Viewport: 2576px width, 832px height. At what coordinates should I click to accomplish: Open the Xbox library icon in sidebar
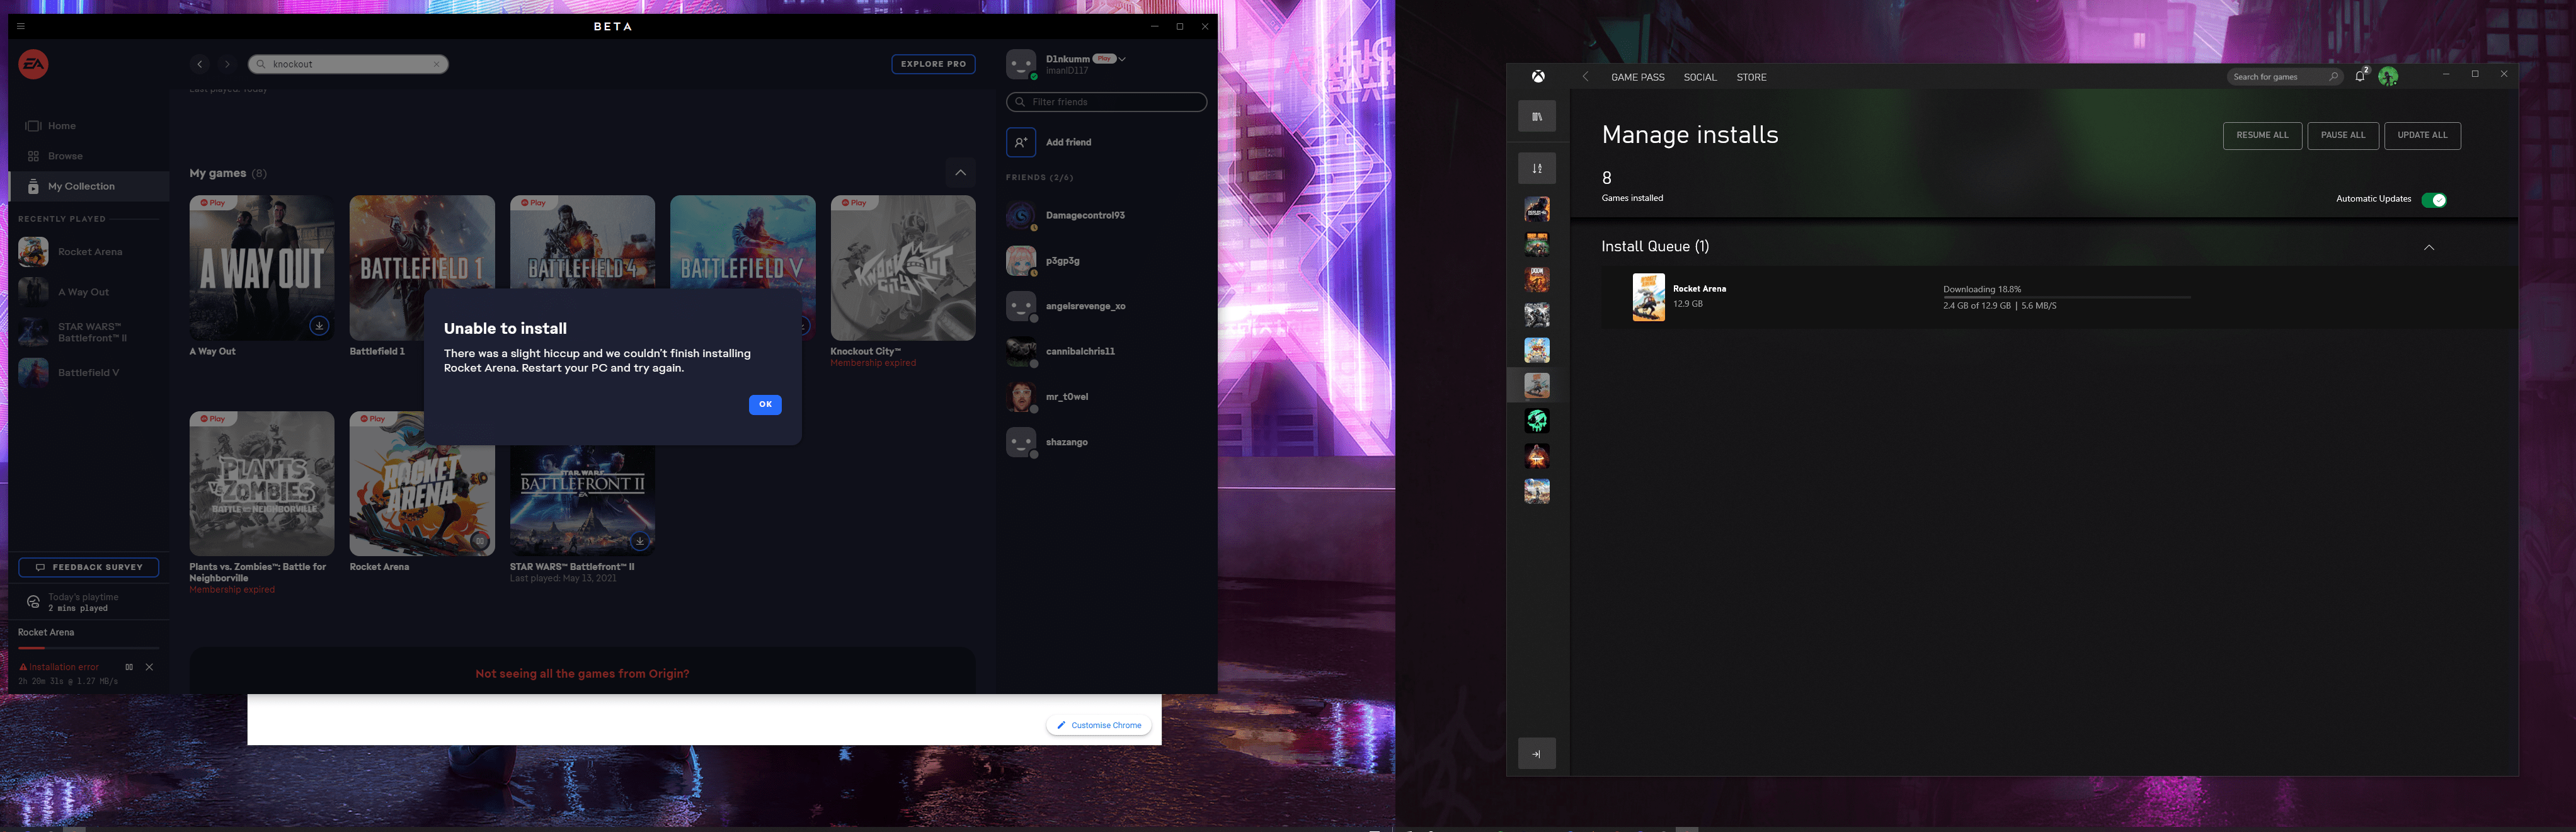pos(1536,116)
